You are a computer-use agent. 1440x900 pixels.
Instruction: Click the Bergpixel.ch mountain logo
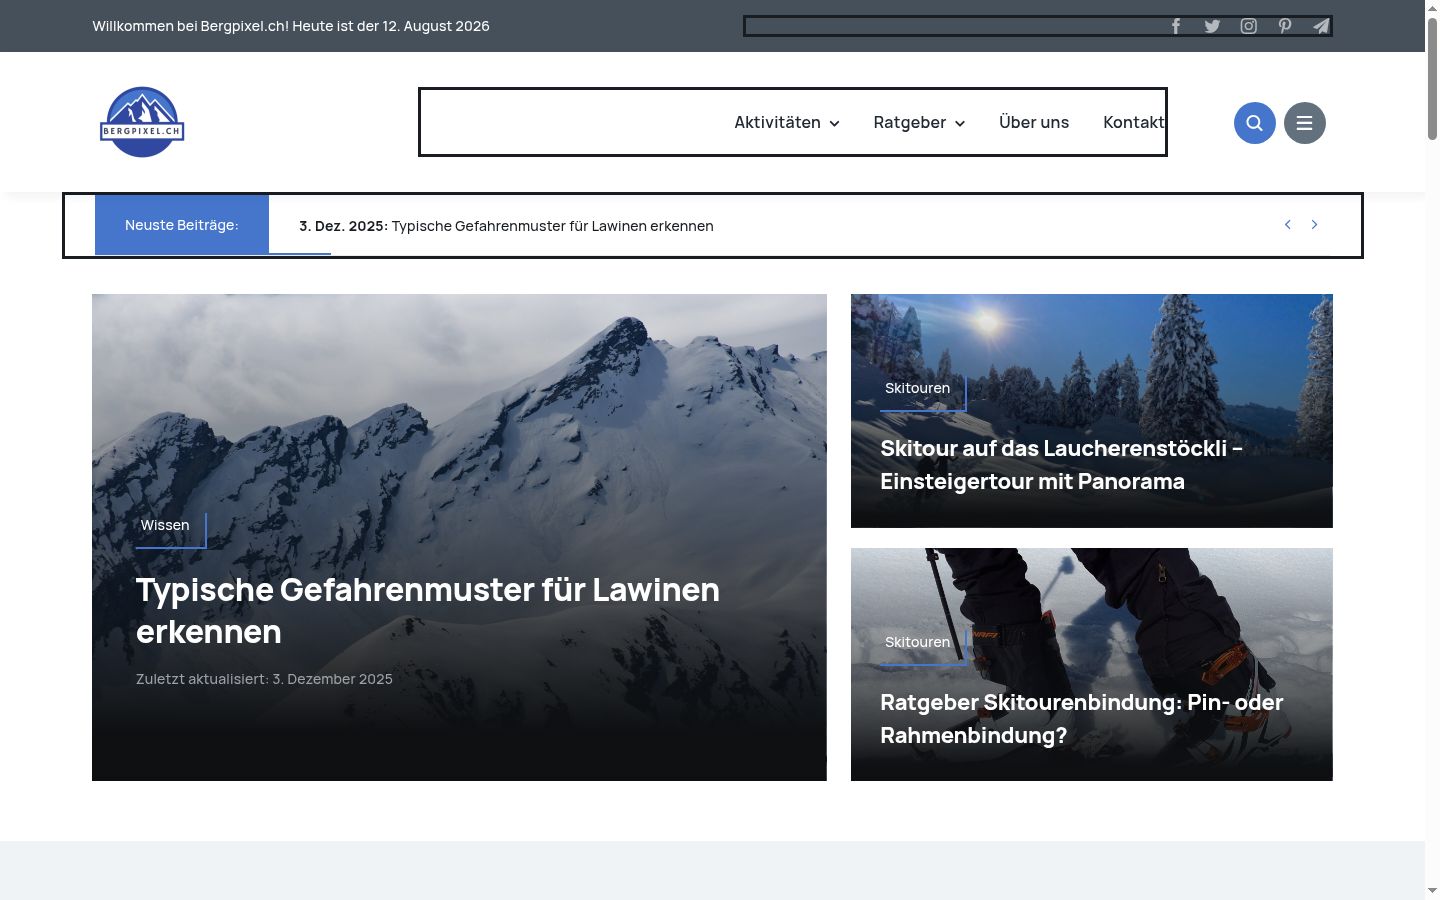click(142, 122)
